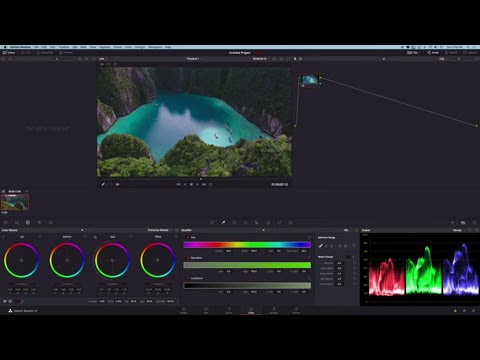Screen dimensions: 480x360
Task: Reset the Gamma color wheel
Action: point(85,237)
